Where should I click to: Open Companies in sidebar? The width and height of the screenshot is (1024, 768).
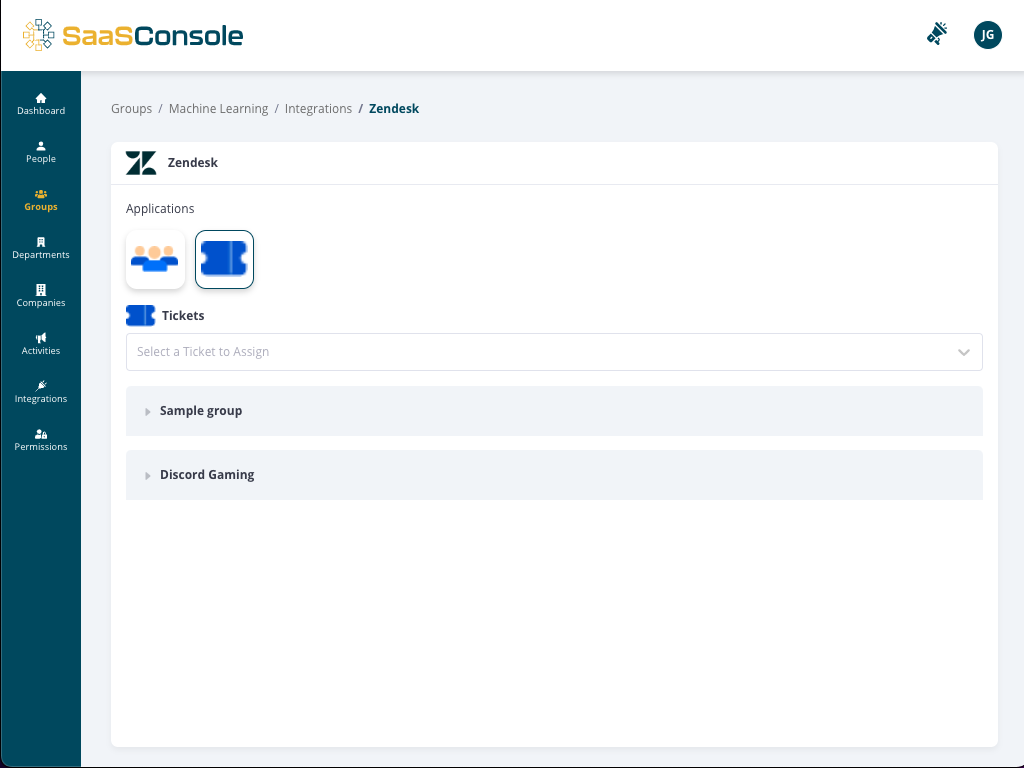(x=40, y=296)
